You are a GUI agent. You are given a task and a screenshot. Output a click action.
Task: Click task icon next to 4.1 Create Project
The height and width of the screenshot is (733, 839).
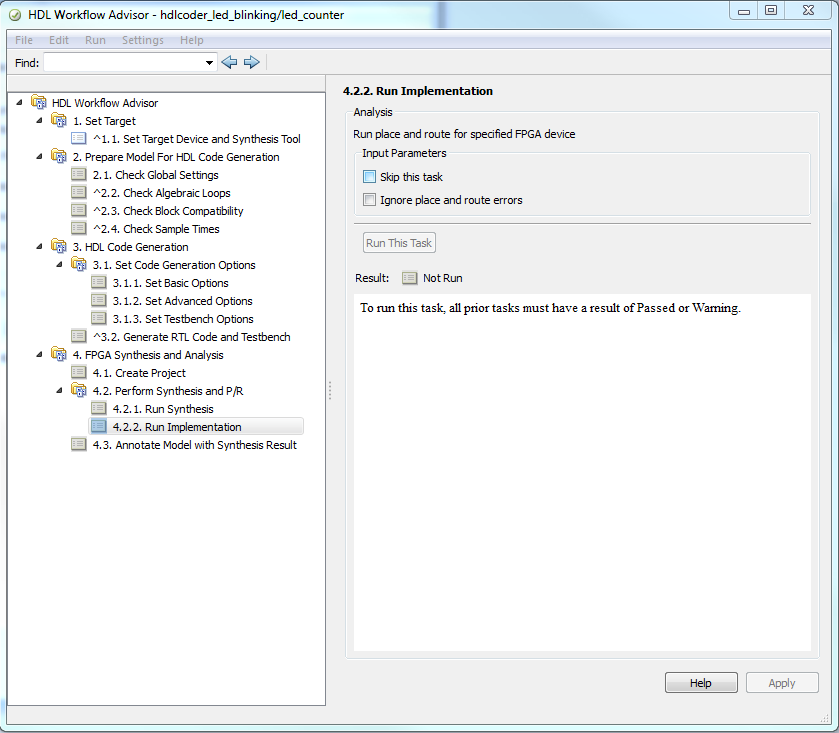[x=79, y=372]
